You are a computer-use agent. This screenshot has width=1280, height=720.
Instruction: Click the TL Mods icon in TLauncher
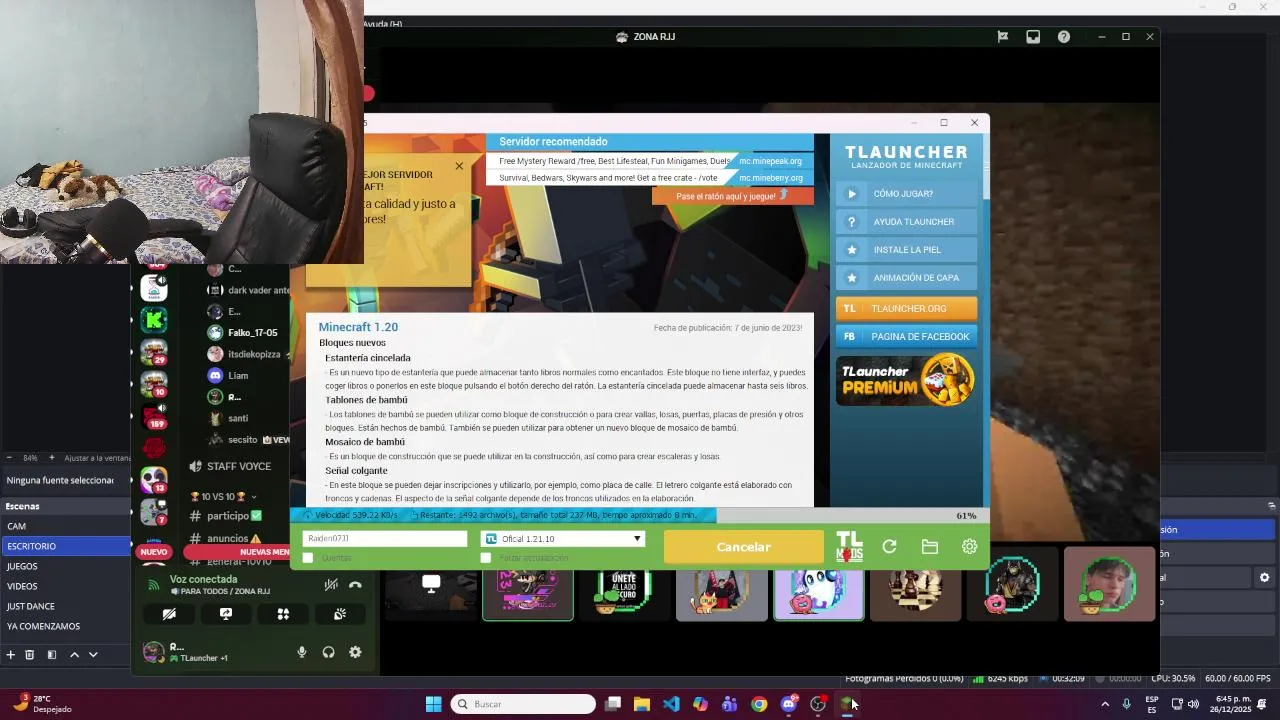click(849, 546)
